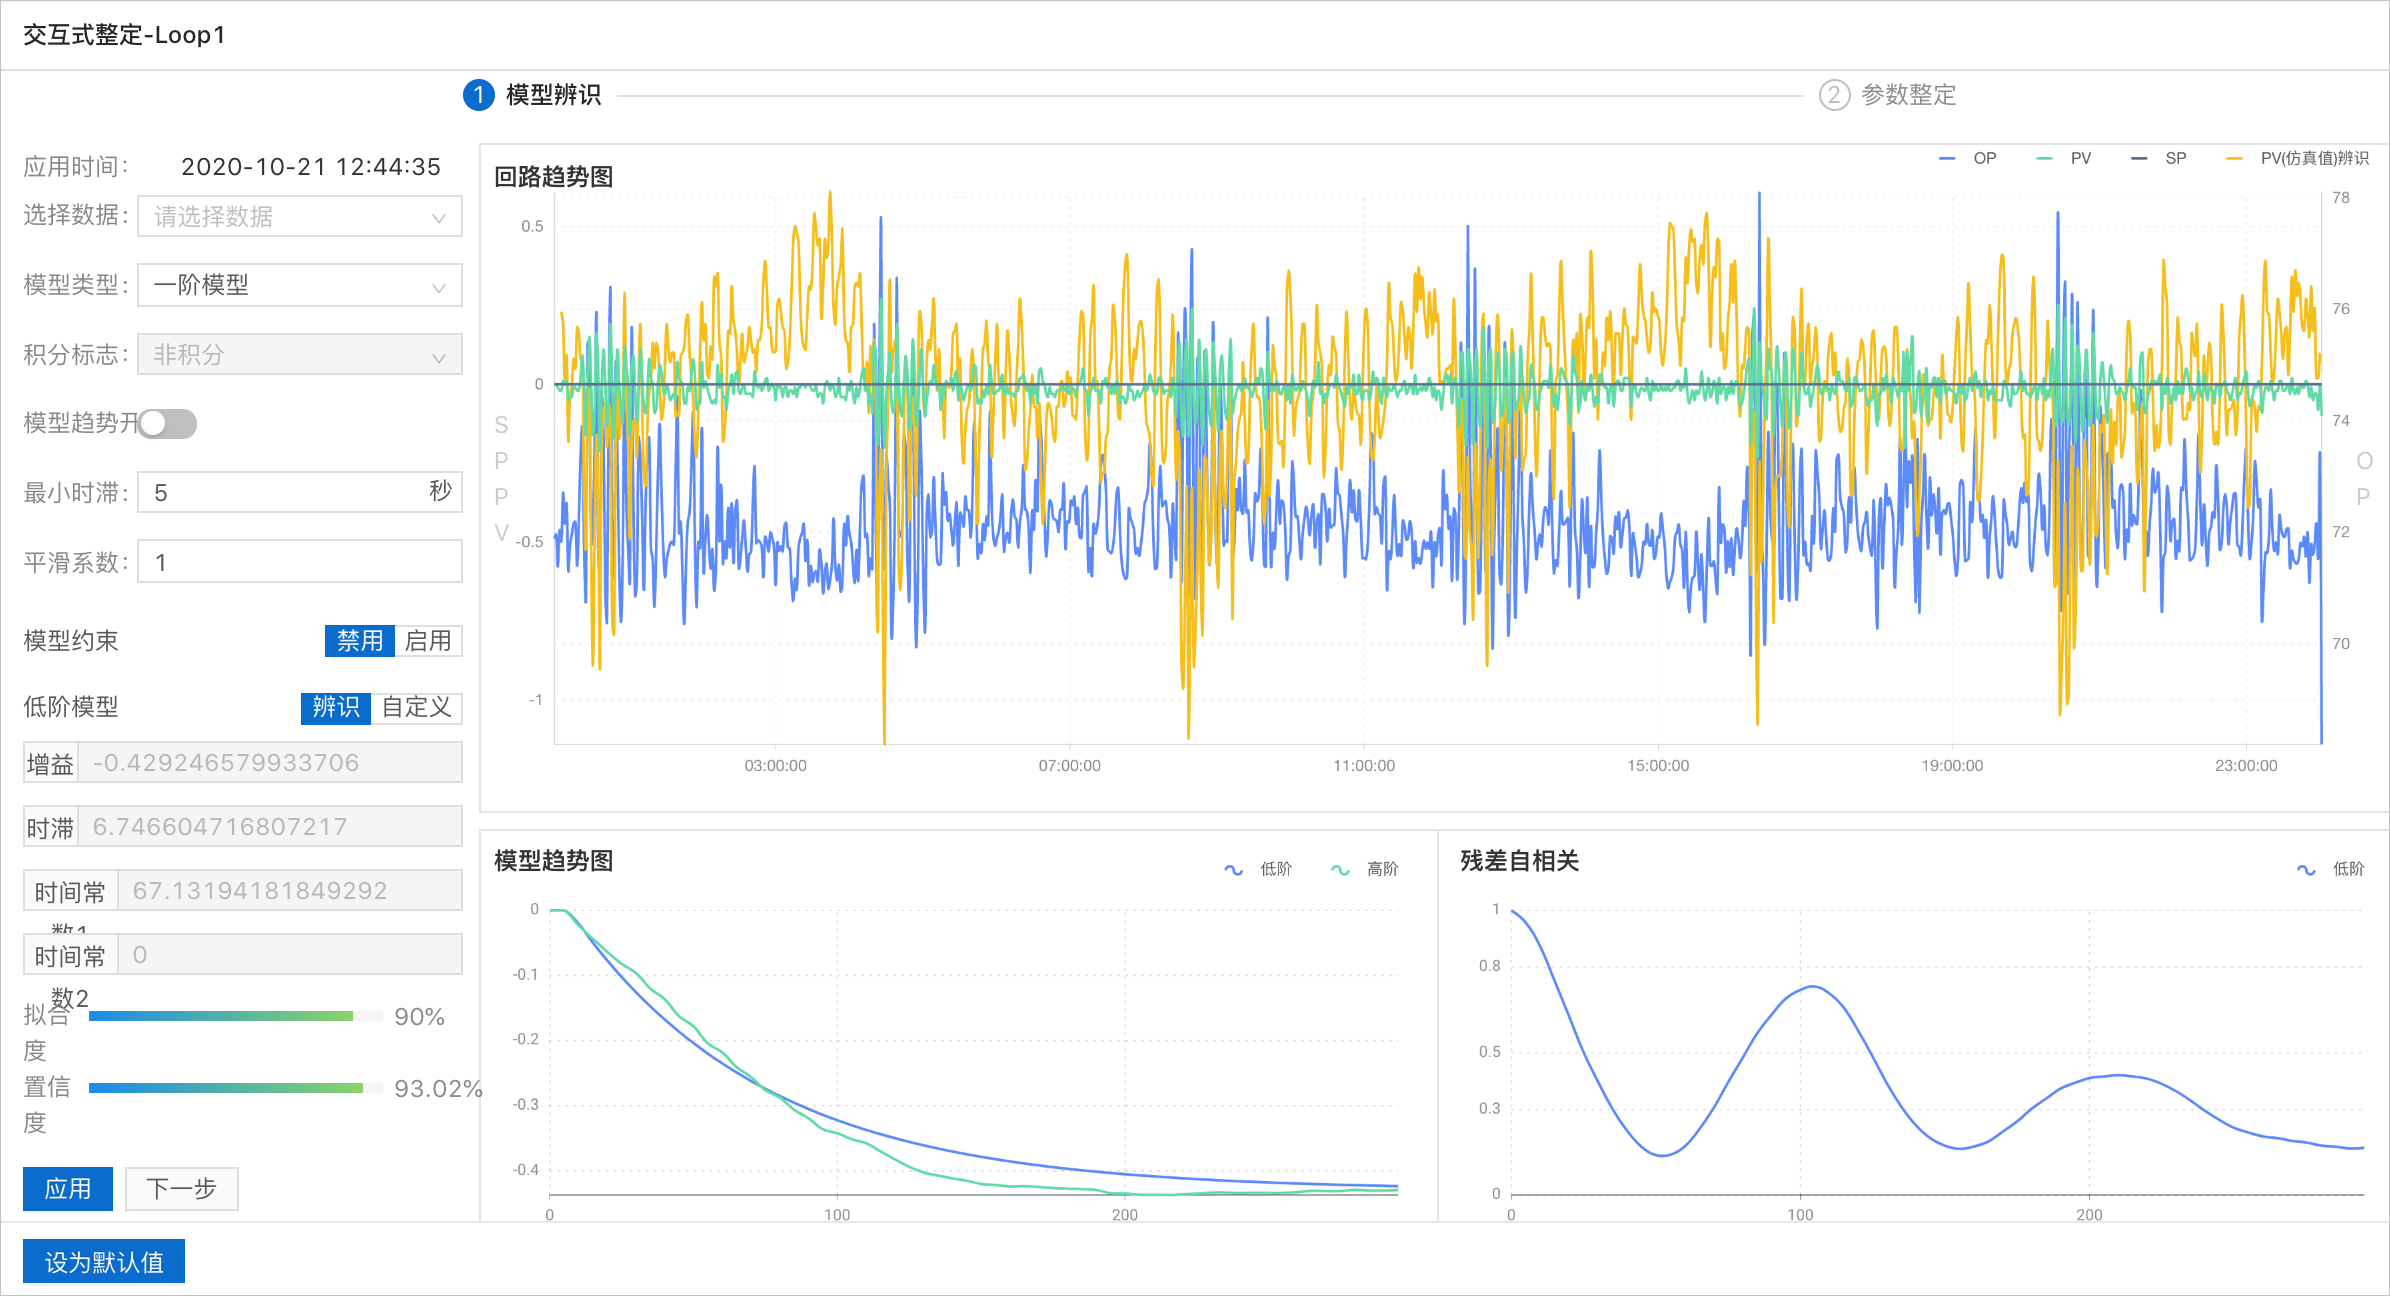Click the 模型趋势图 title

pos(553,861)
